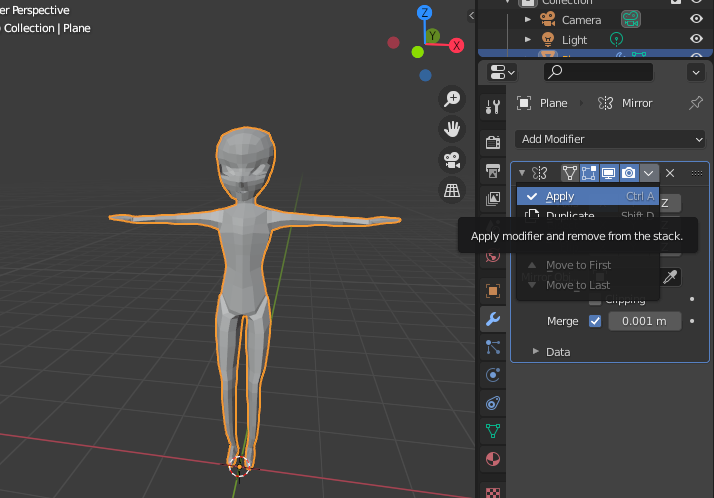Click the Y axis gizmo handle
The image size is (714, 498).
433,36
